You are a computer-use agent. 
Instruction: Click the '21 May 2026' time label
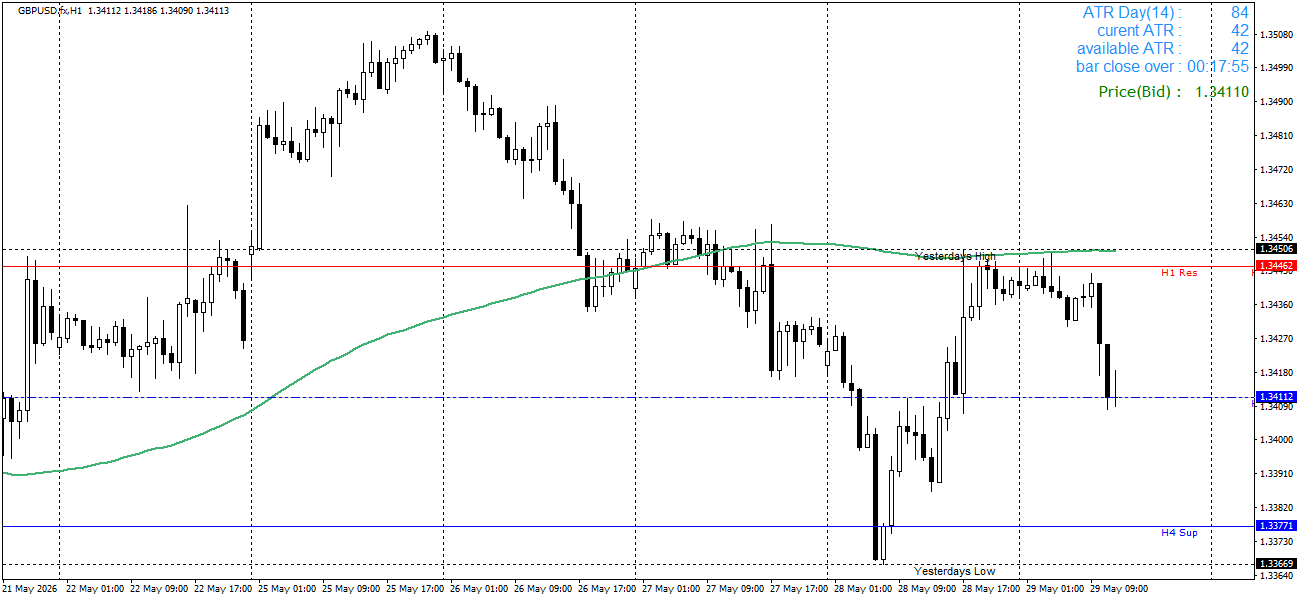[x=31, y=589]
